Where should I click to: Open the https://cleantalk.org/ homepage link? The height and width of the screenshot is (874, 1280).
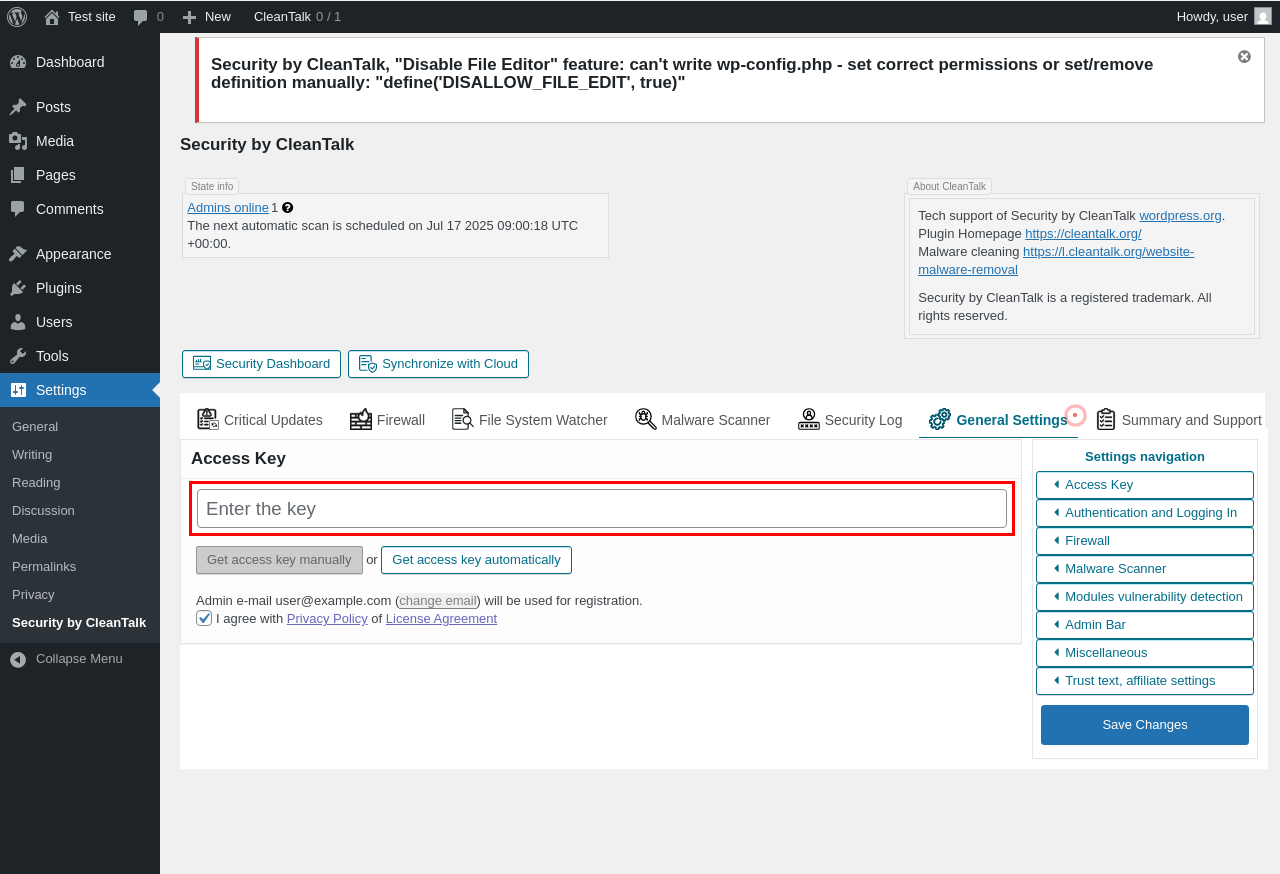1083,233
